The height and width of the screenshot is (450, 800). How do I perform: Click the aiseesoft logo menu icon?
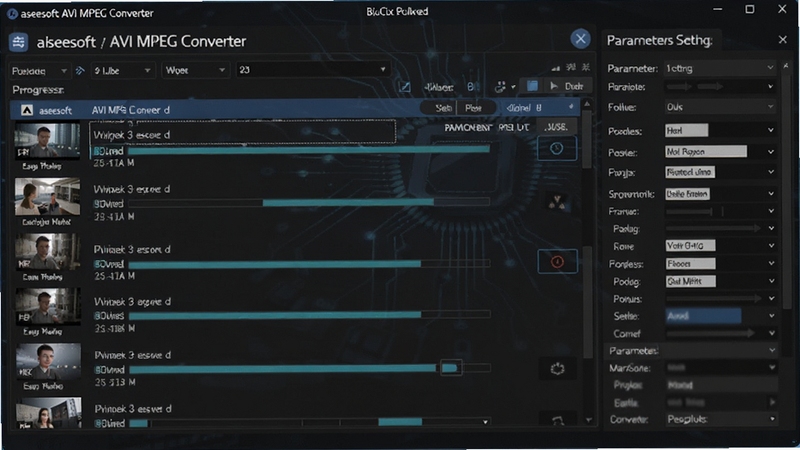(x=19, y=42)
